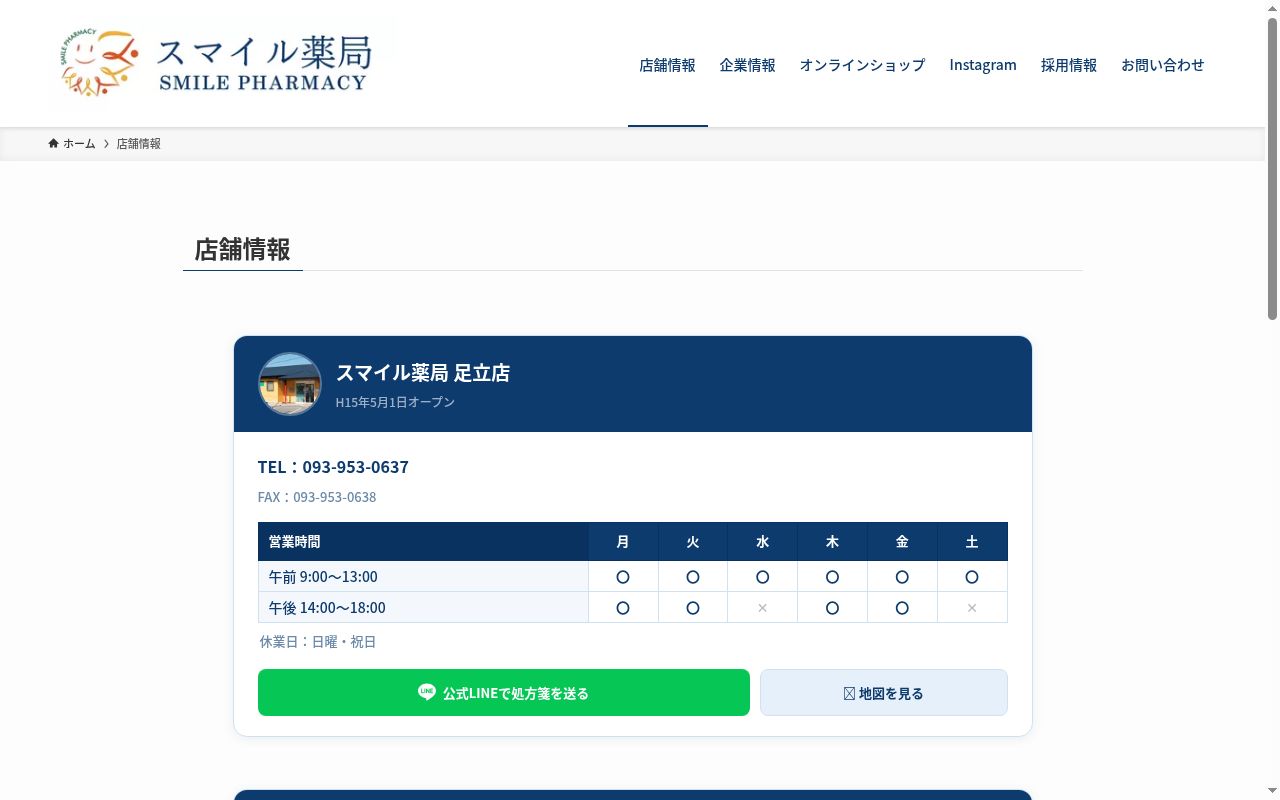Open the お問い合わせ menu item
This screenshot has height=800, width=1280.
click(1163, 65)
